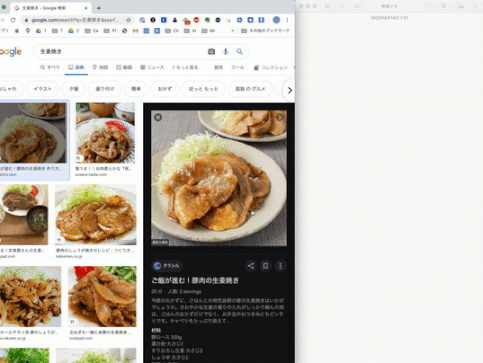Open the Ch bookmarks folder
The height and width of the screenshot is (363, 483).
(172, 31)
